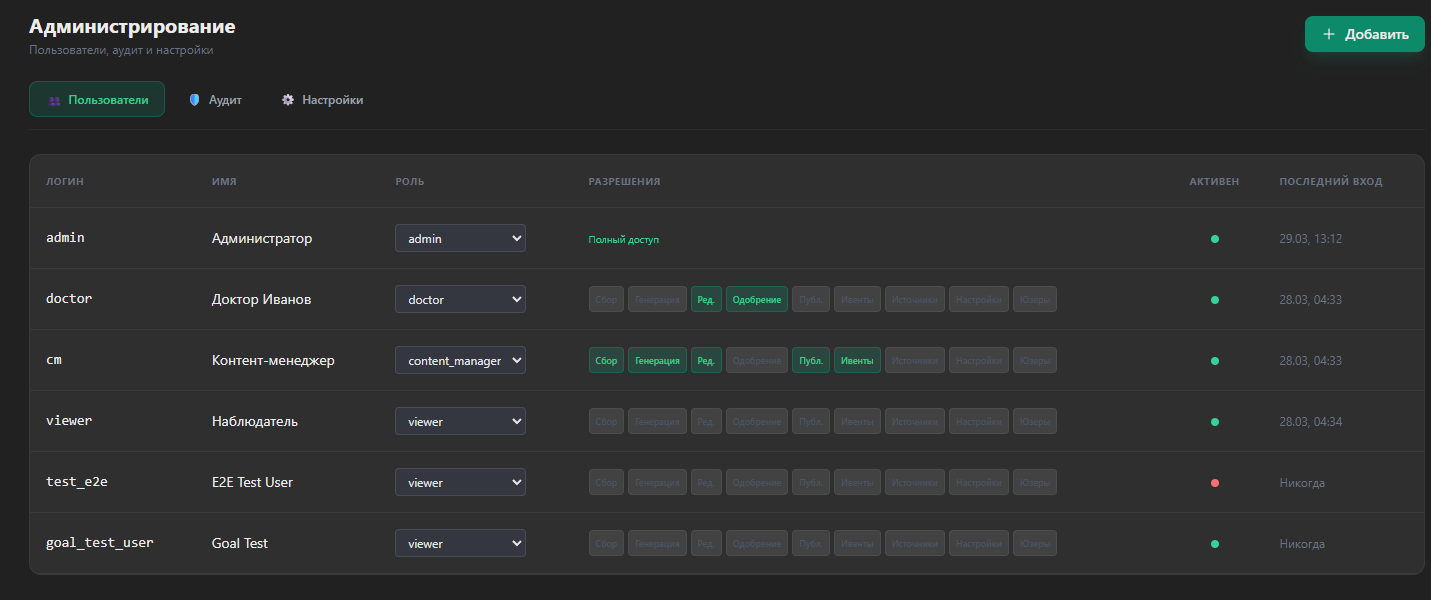This screenshot has height=600, width=1431.
Task: Disable Сбор permission in cm row
Action: click(606, 361)
